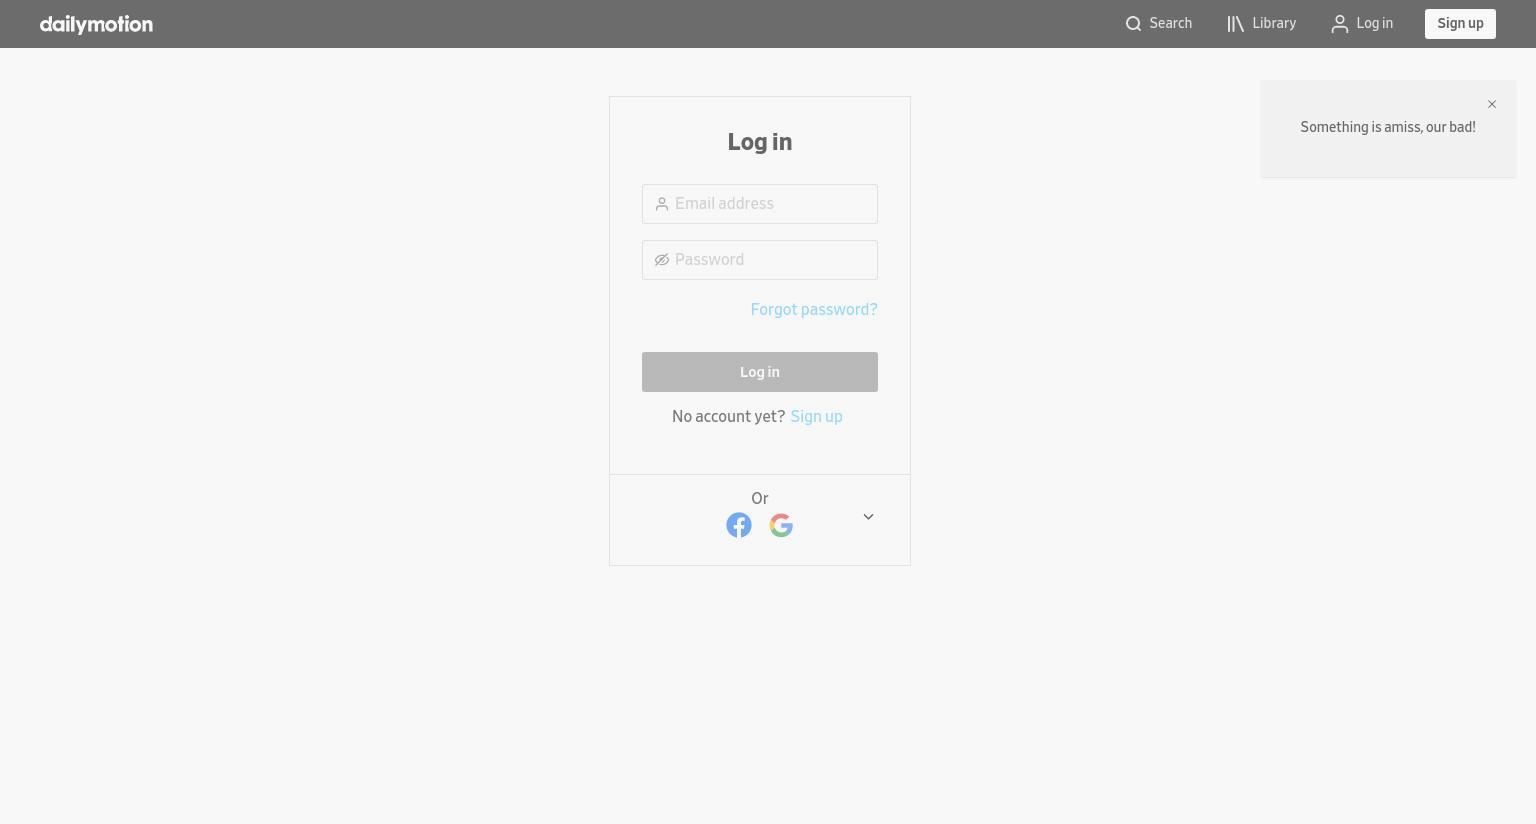Screen dimensions: 1536x824
Task: Click the Library books icon
Action: [1236, 24]
